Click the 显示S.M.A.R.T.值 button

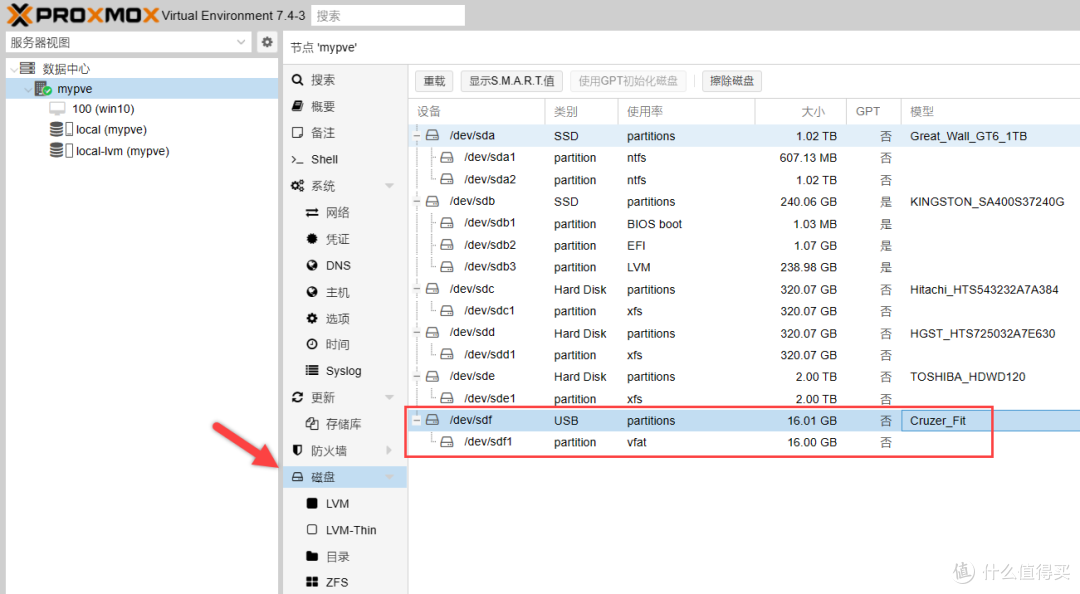coord(511,81)
